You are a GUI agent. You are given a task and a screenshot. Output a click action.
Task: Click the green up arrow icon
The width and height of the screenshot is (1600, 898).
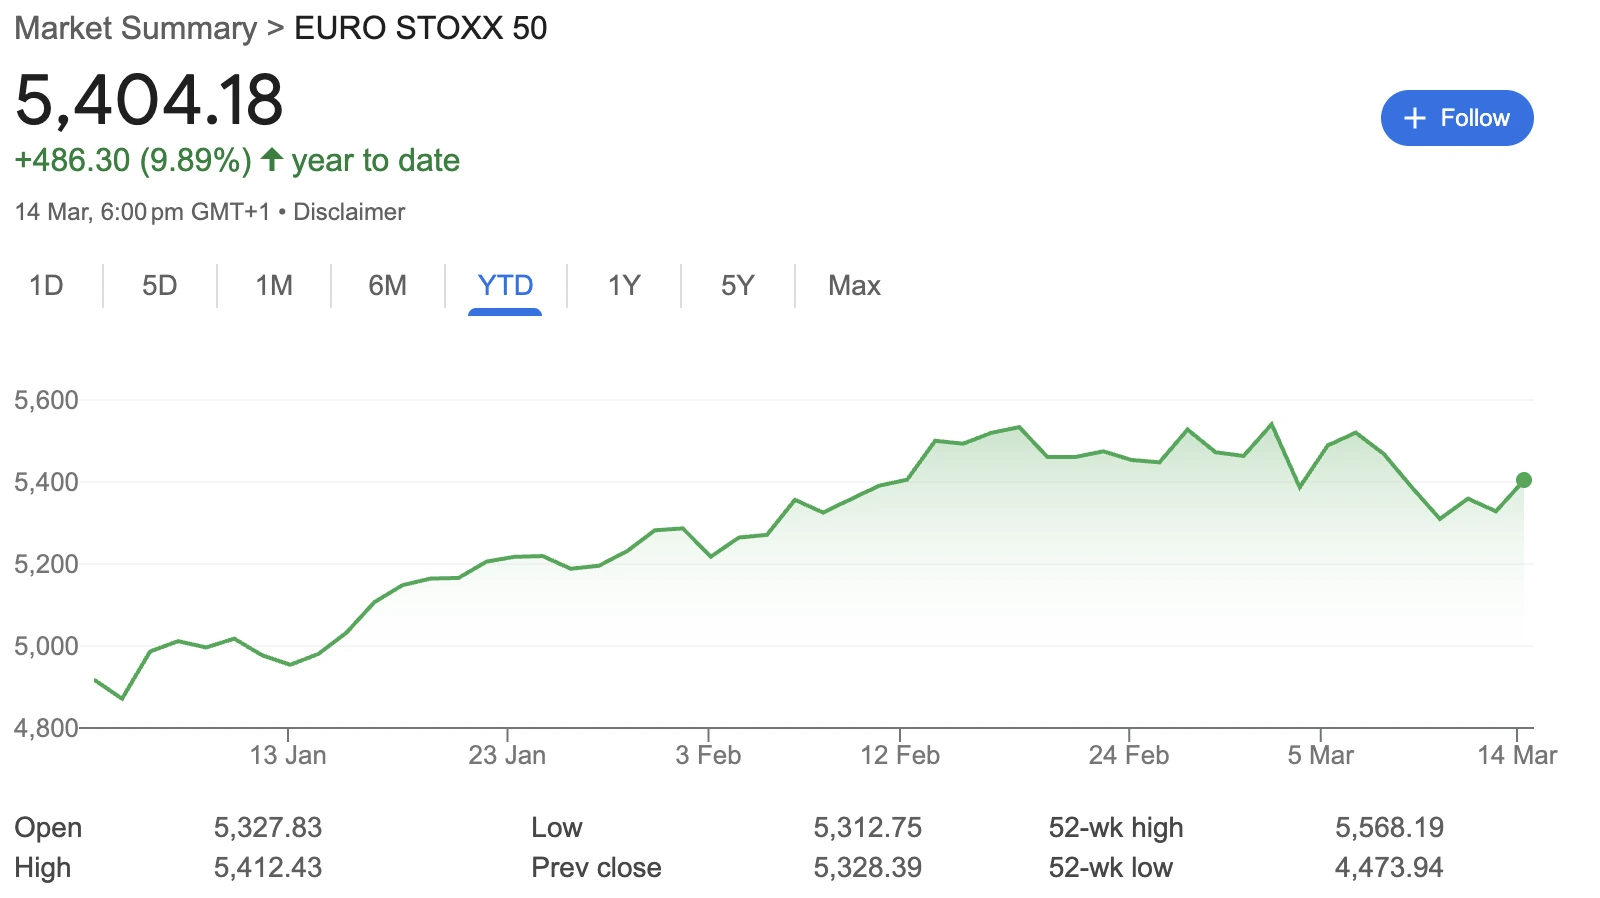pyautogui.click(x=271, y=159)
